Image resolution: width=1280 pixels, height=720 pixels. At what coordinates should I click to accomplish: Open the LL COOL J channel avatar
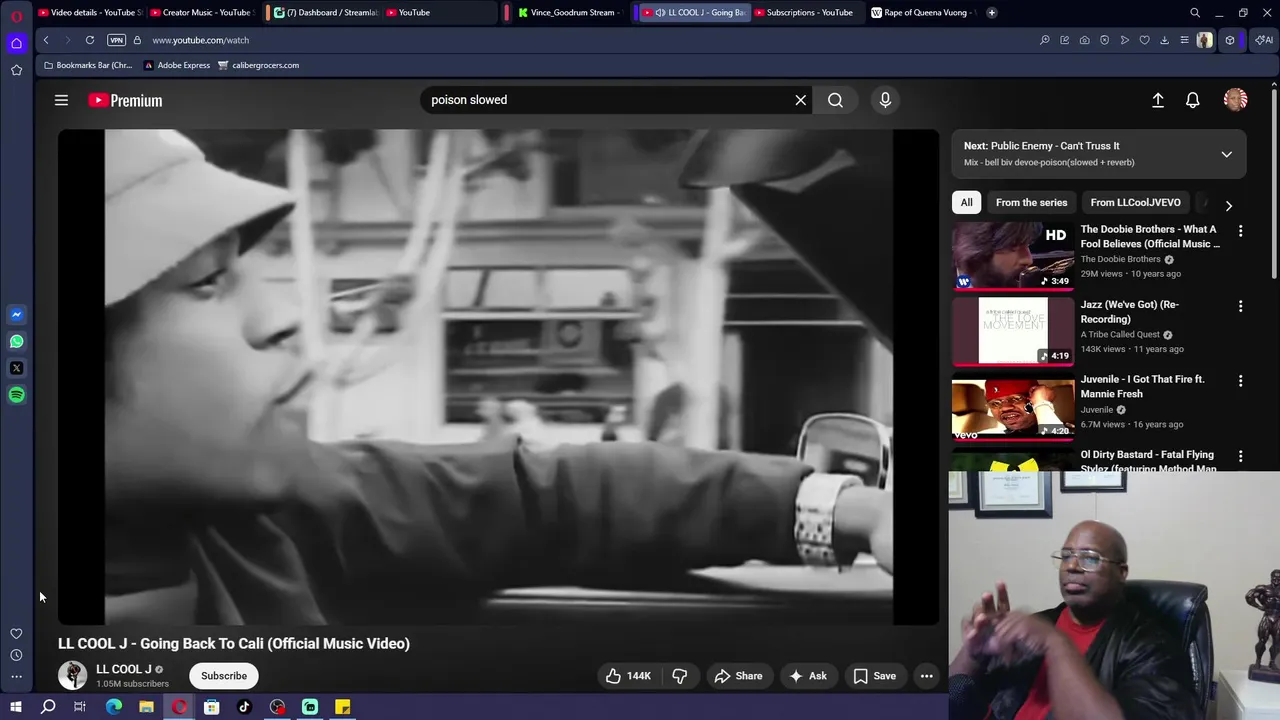pyautogui.click(x=72, y=676)
